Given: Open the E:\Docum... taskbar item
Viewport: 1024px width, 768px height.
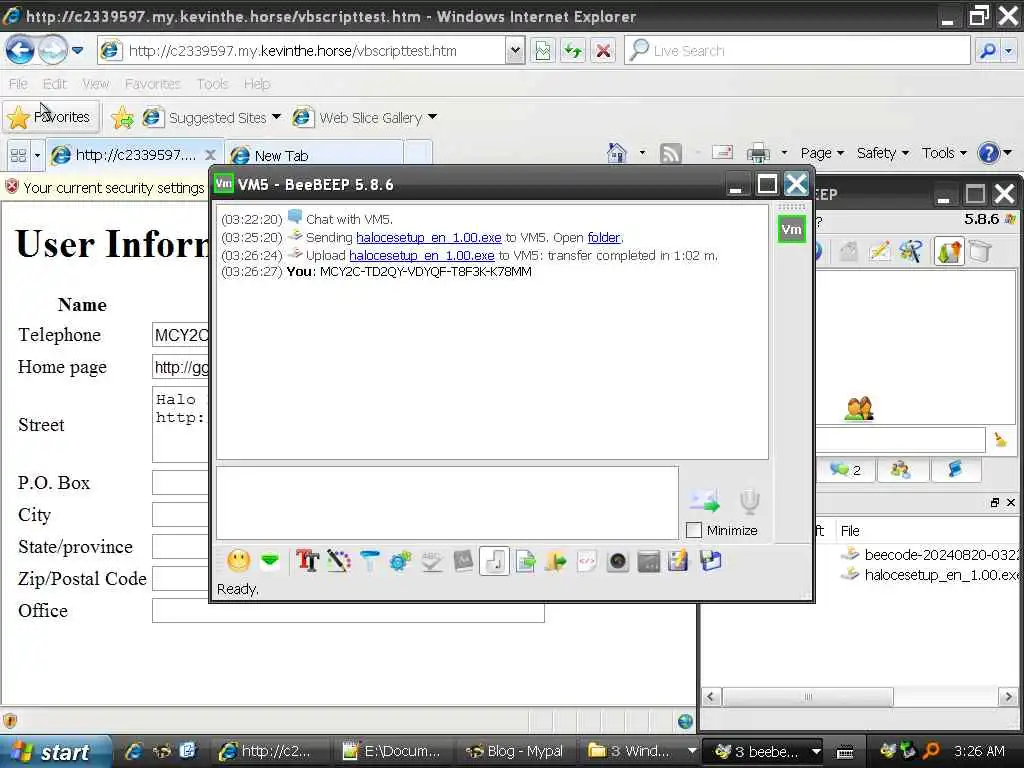Looking at the screenshot, I should point(391,751).
